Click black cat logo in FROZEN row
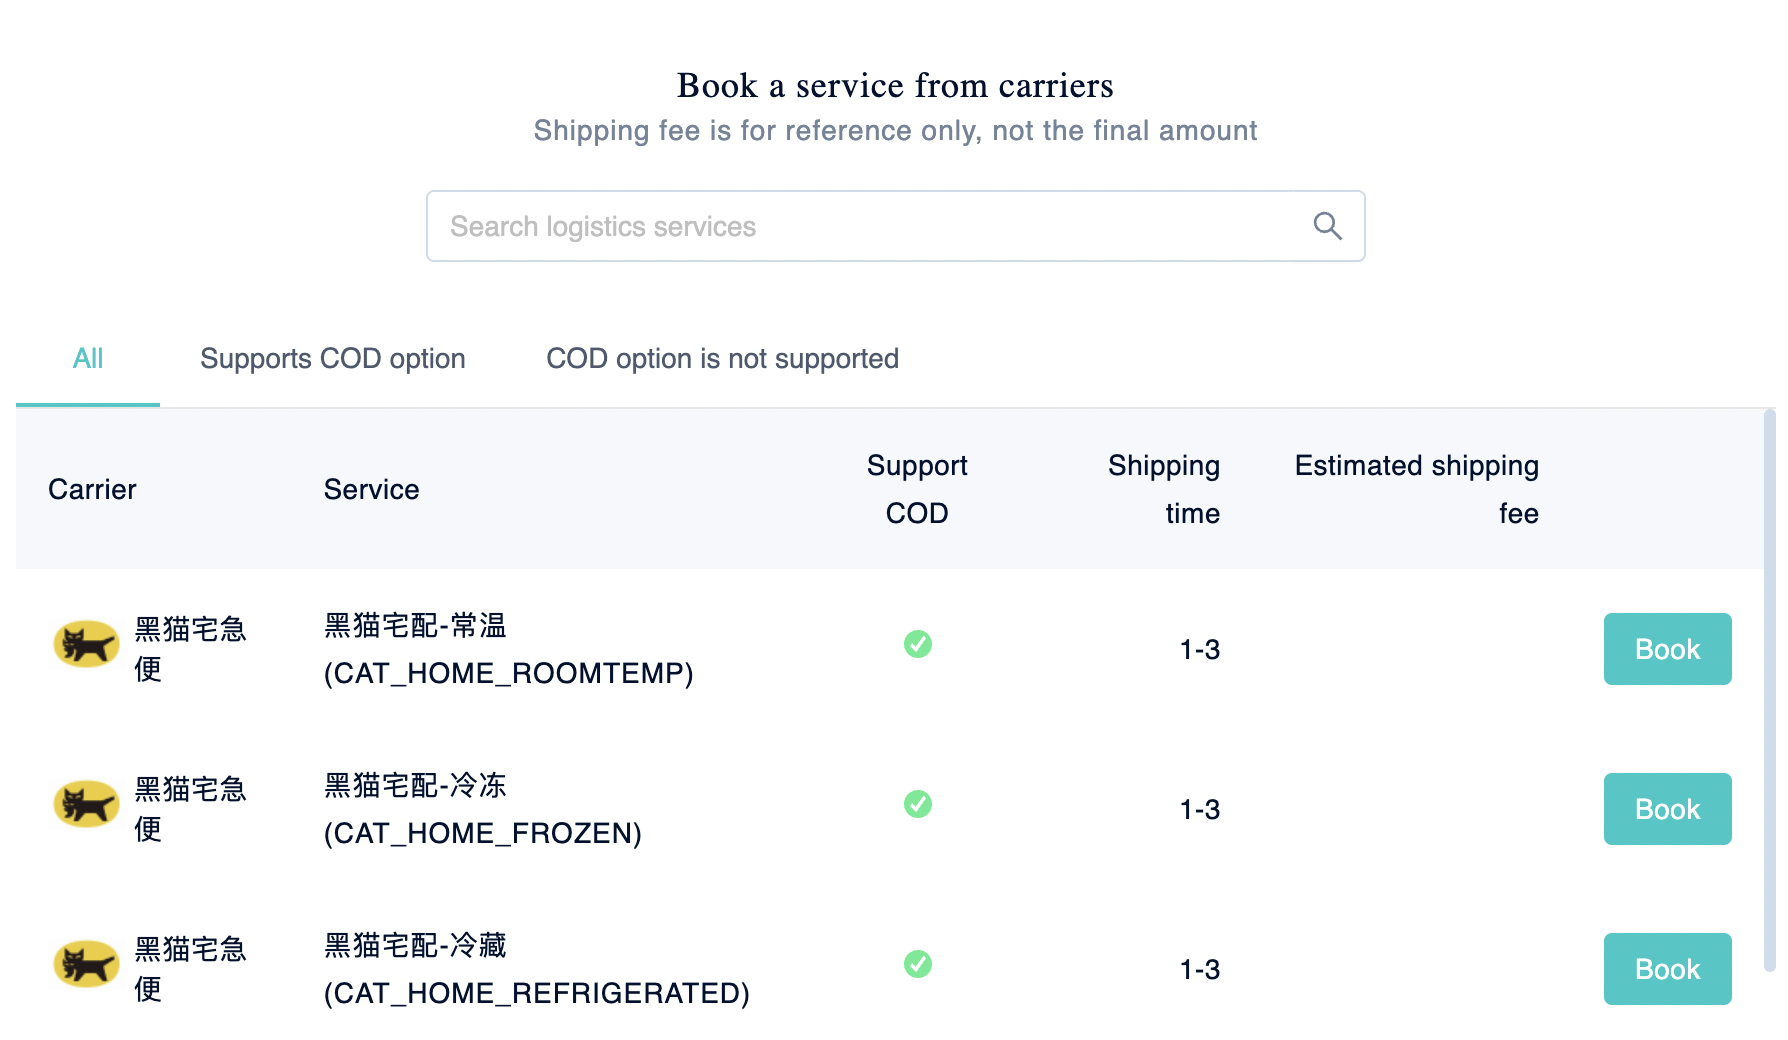 [x=86, y=804]
